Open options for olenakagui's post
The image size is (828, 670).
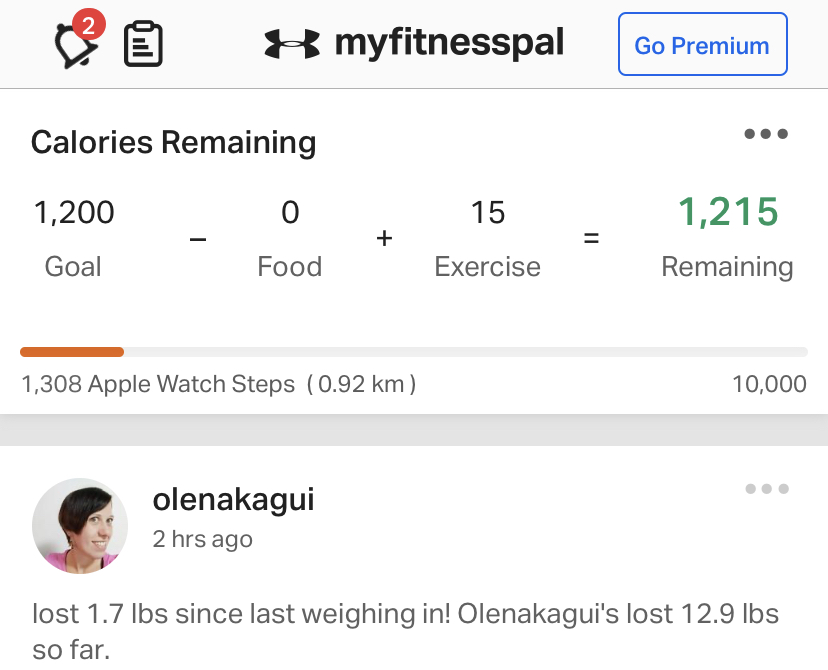pos(767,489)
